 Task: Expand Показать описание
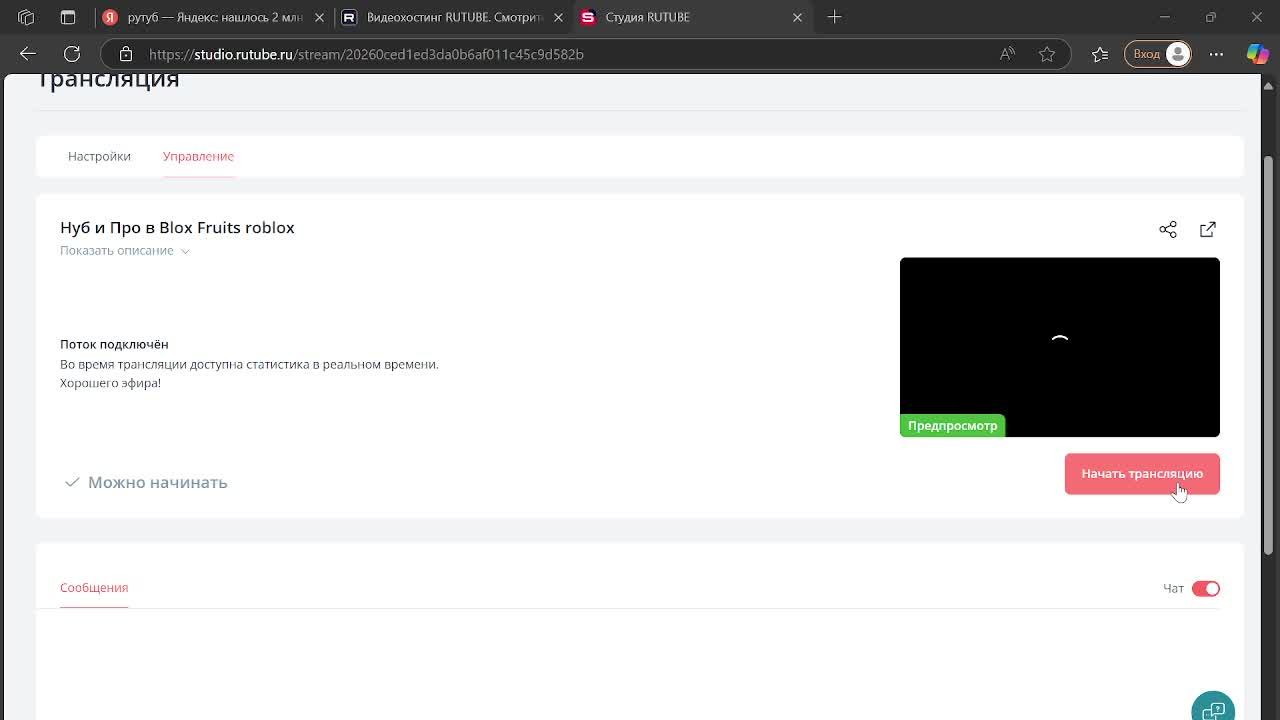pos(125,250)
